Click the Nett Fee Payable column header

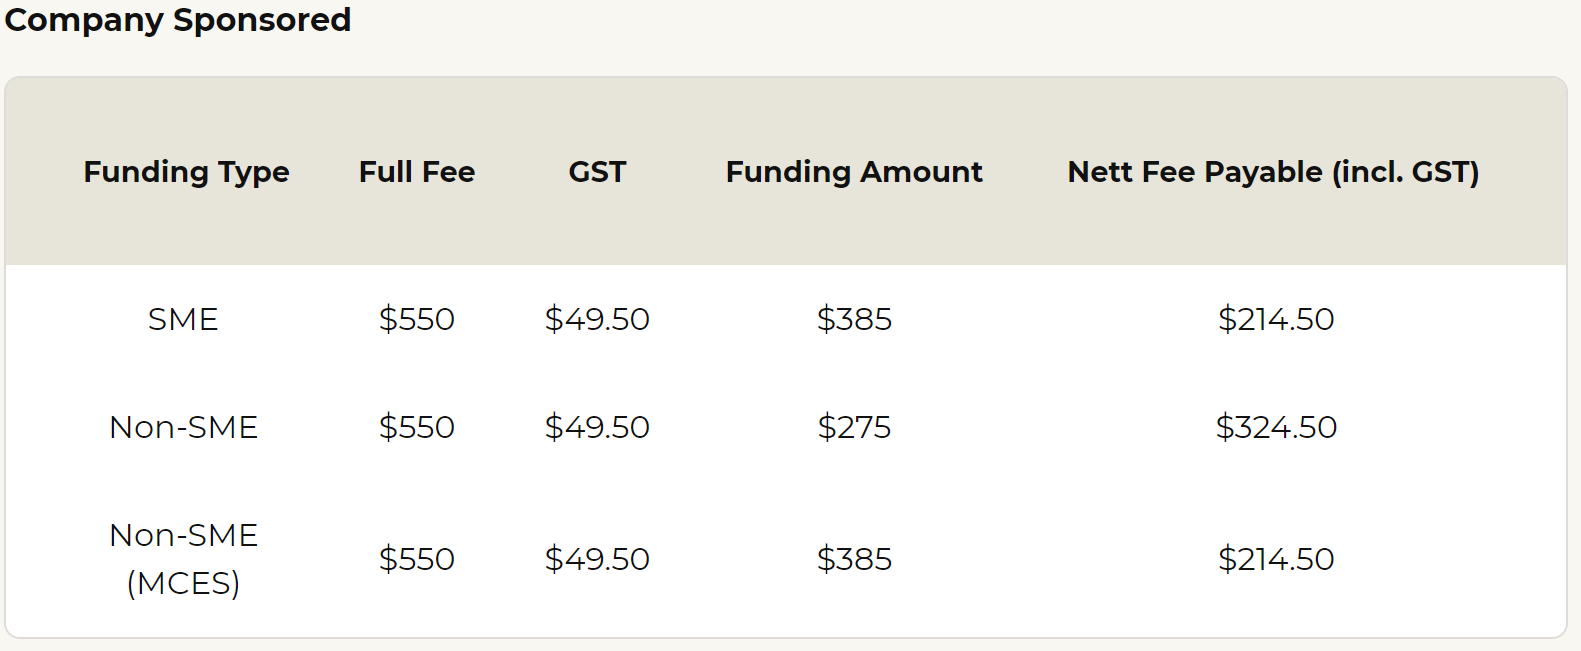1273,172
